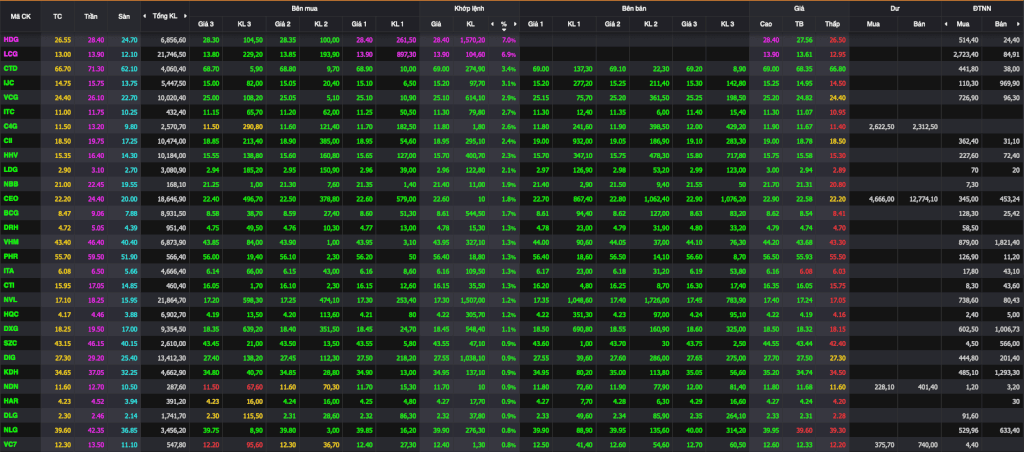Open LDG stock symbol
This screenshot has height=452, width=1024.
11,169
